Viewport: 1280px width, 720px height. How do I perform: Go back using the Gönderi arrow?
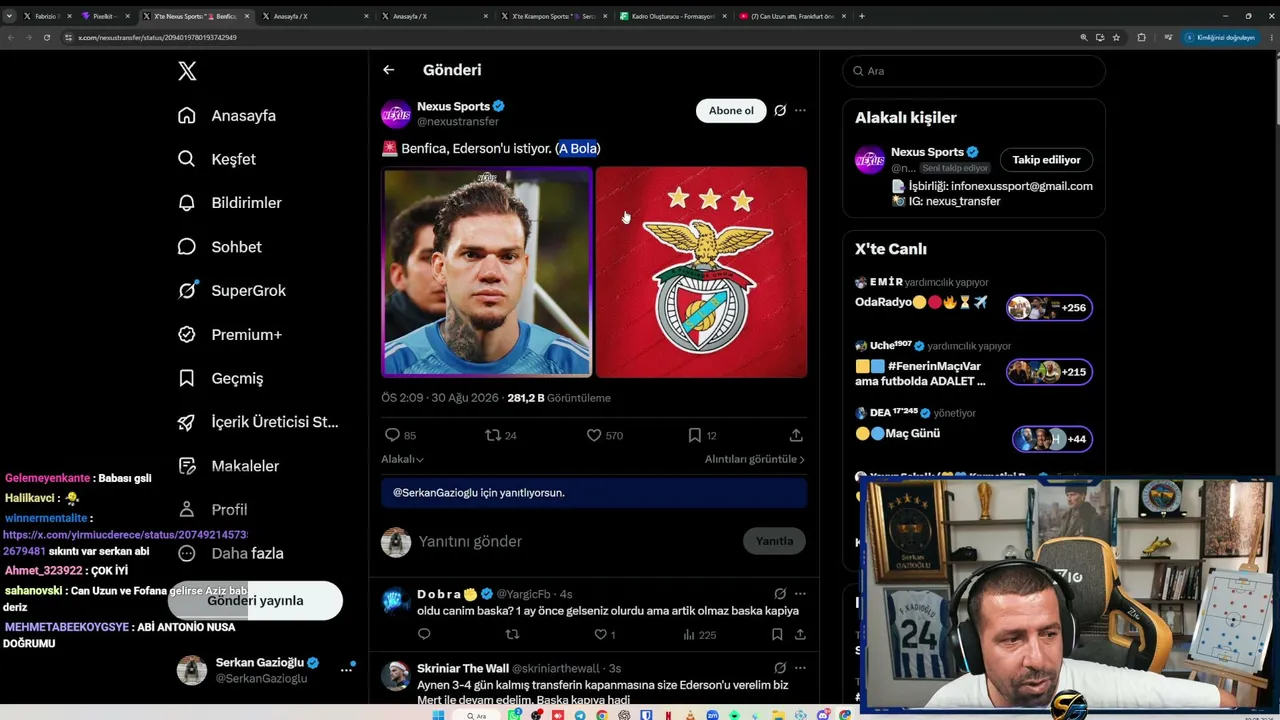pyautogui.click(x=388, y=70)
